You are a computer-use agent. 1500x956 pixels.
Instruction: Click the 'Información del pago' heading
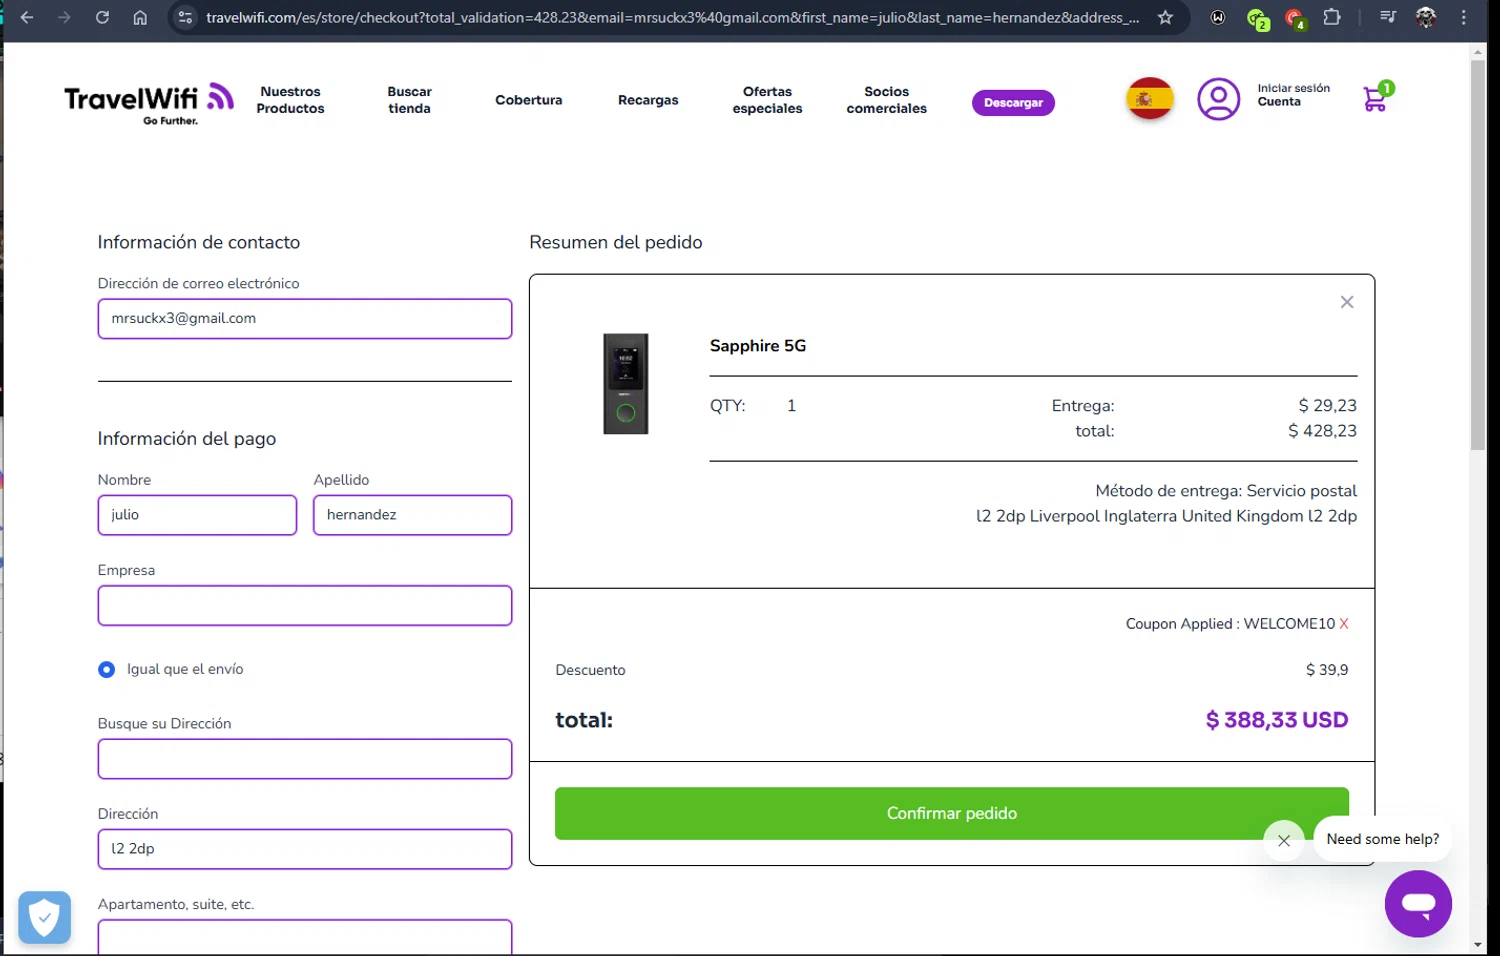click(x=187, y=439)
